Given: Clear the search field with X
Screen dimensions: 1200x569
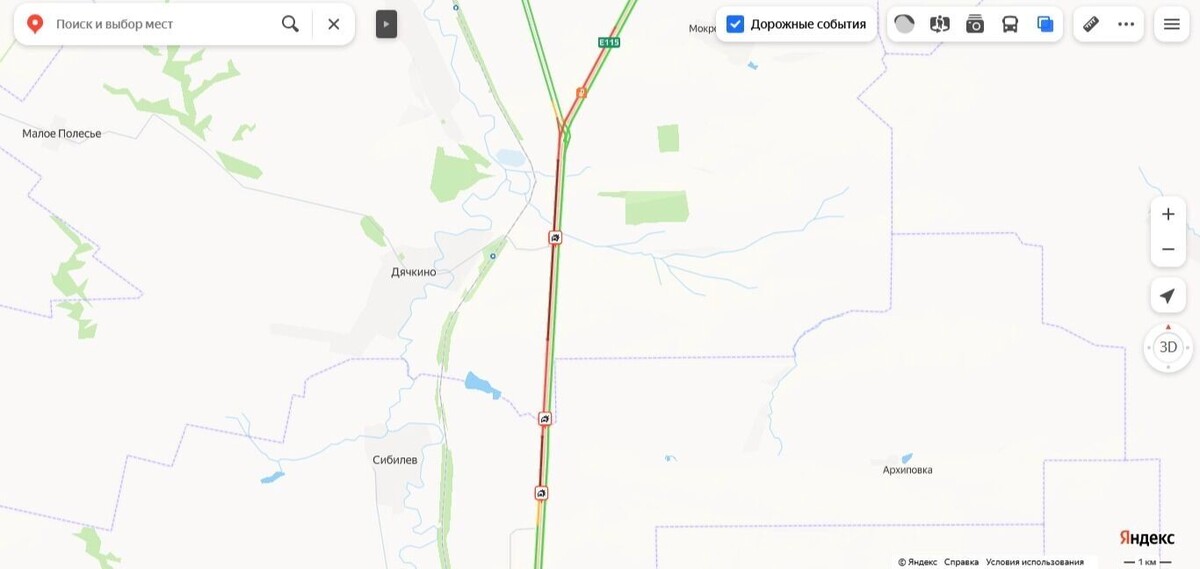Looking at the screenshot, I should point(334,24).
